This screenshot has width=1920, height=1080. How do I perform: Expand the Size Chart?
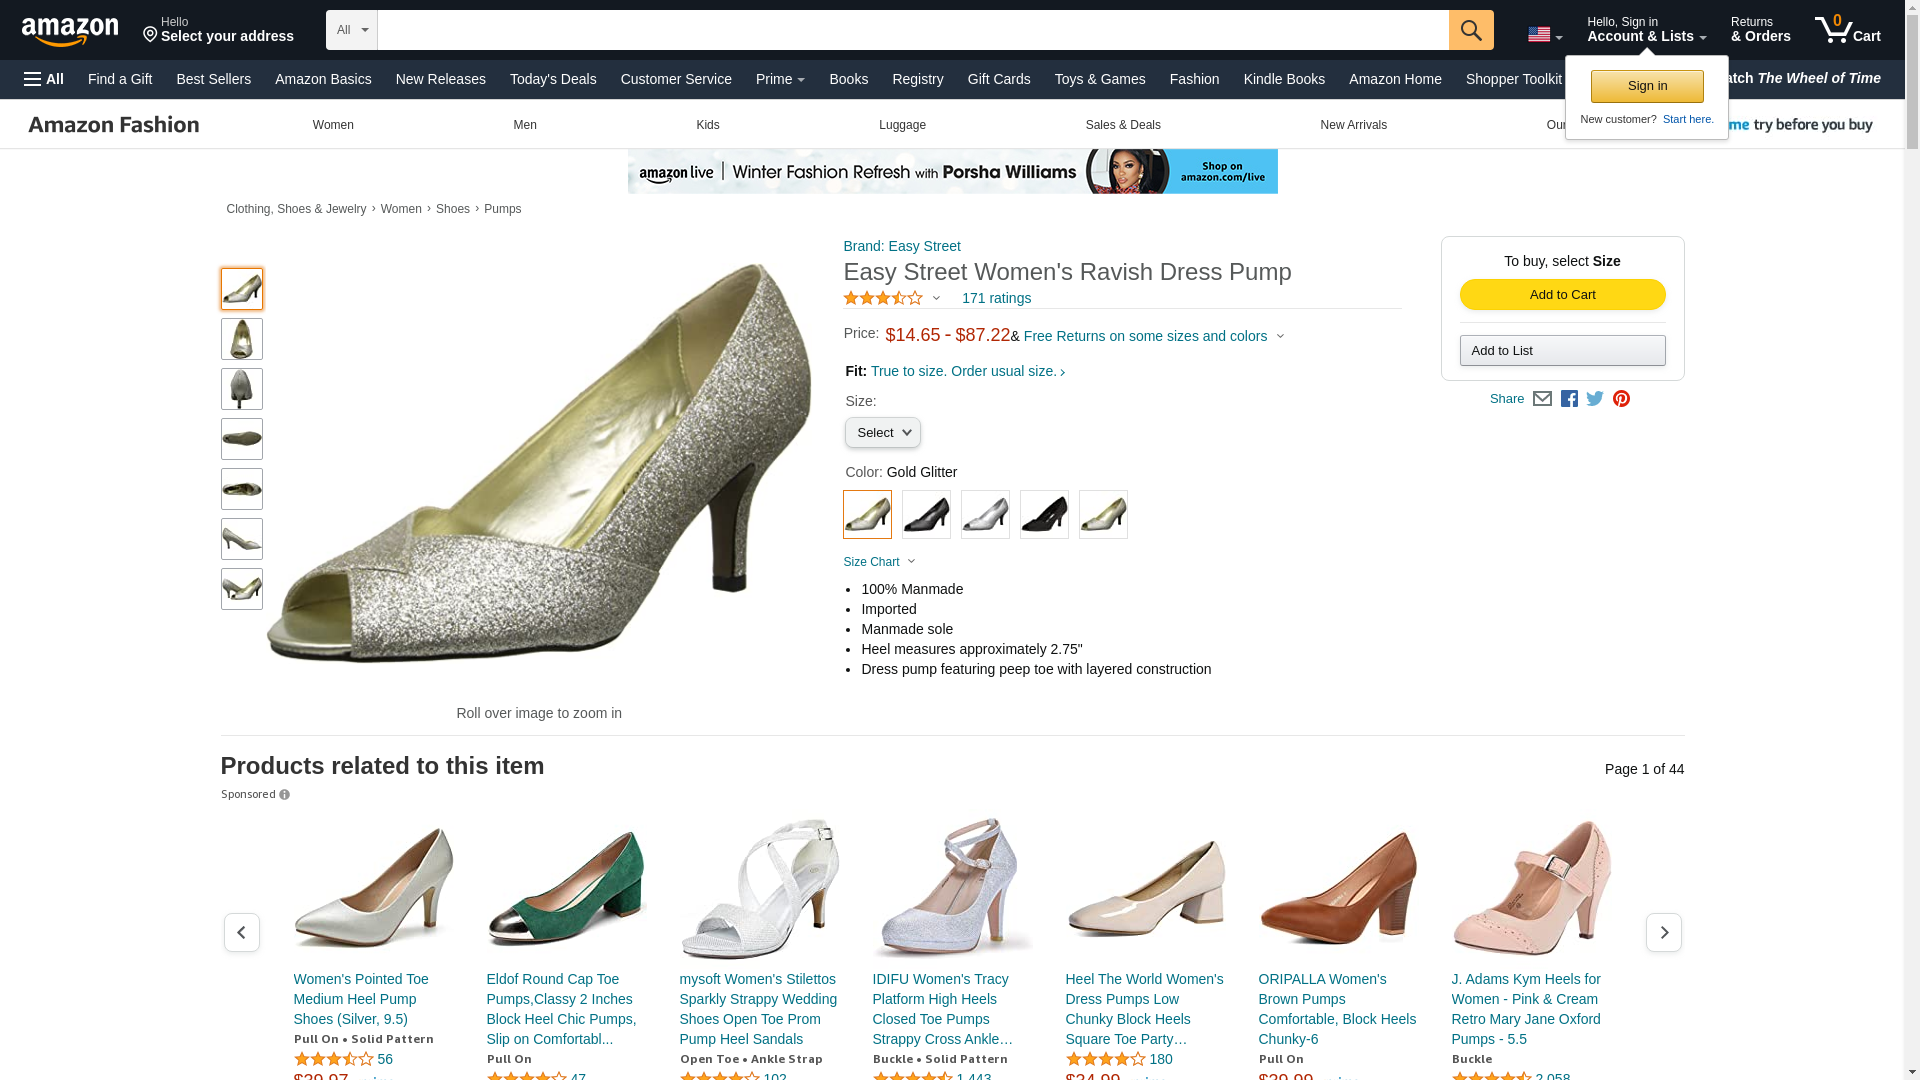tap(879, 562)
